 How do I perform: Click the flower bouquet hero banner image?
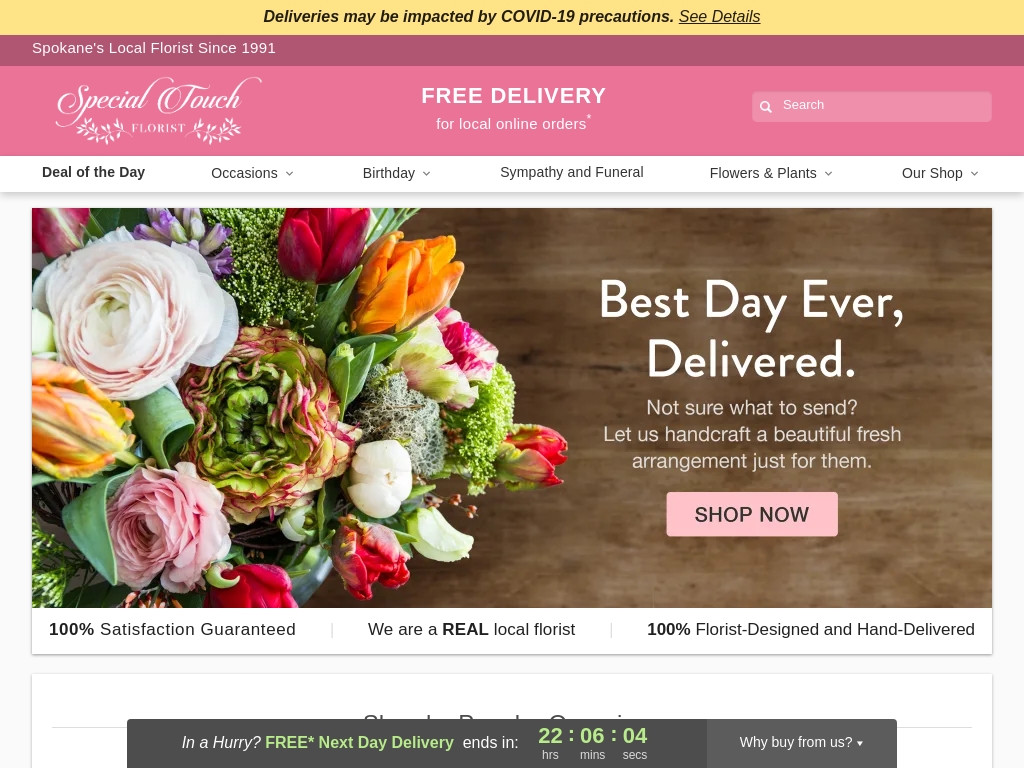click(300, 408)
